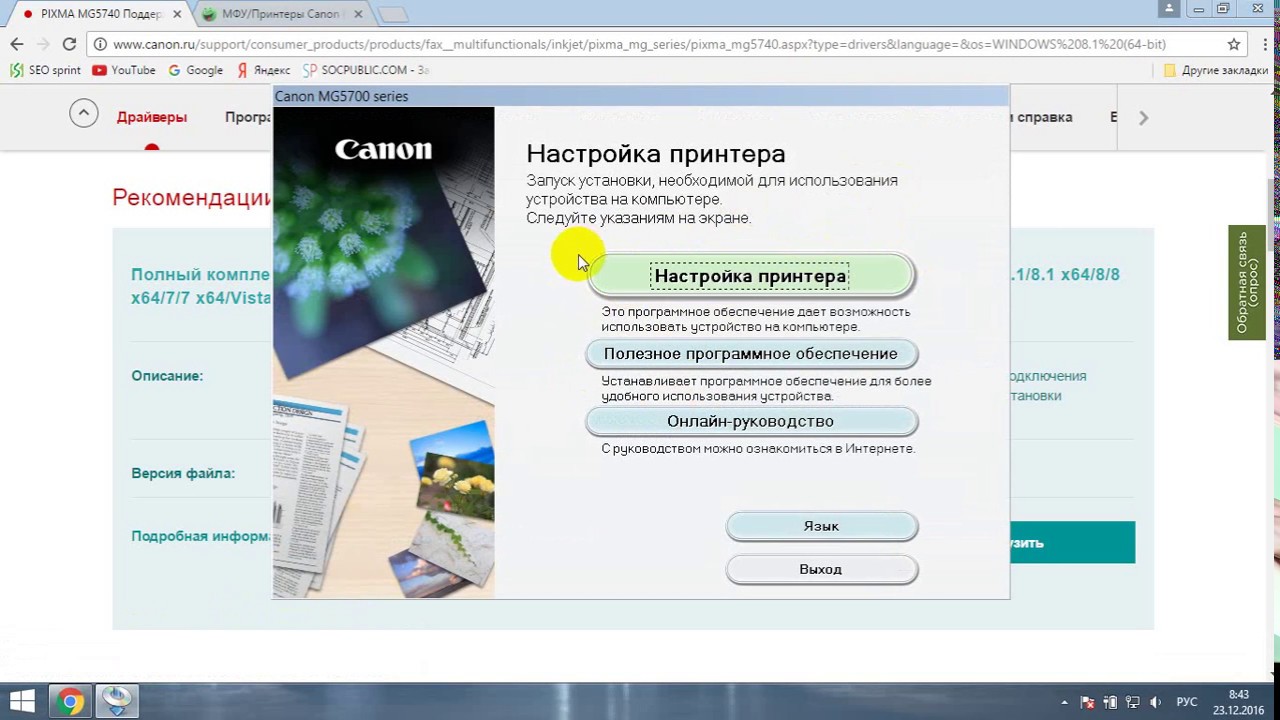Open the Яндекс bookmark

click(x=263, y=70)
